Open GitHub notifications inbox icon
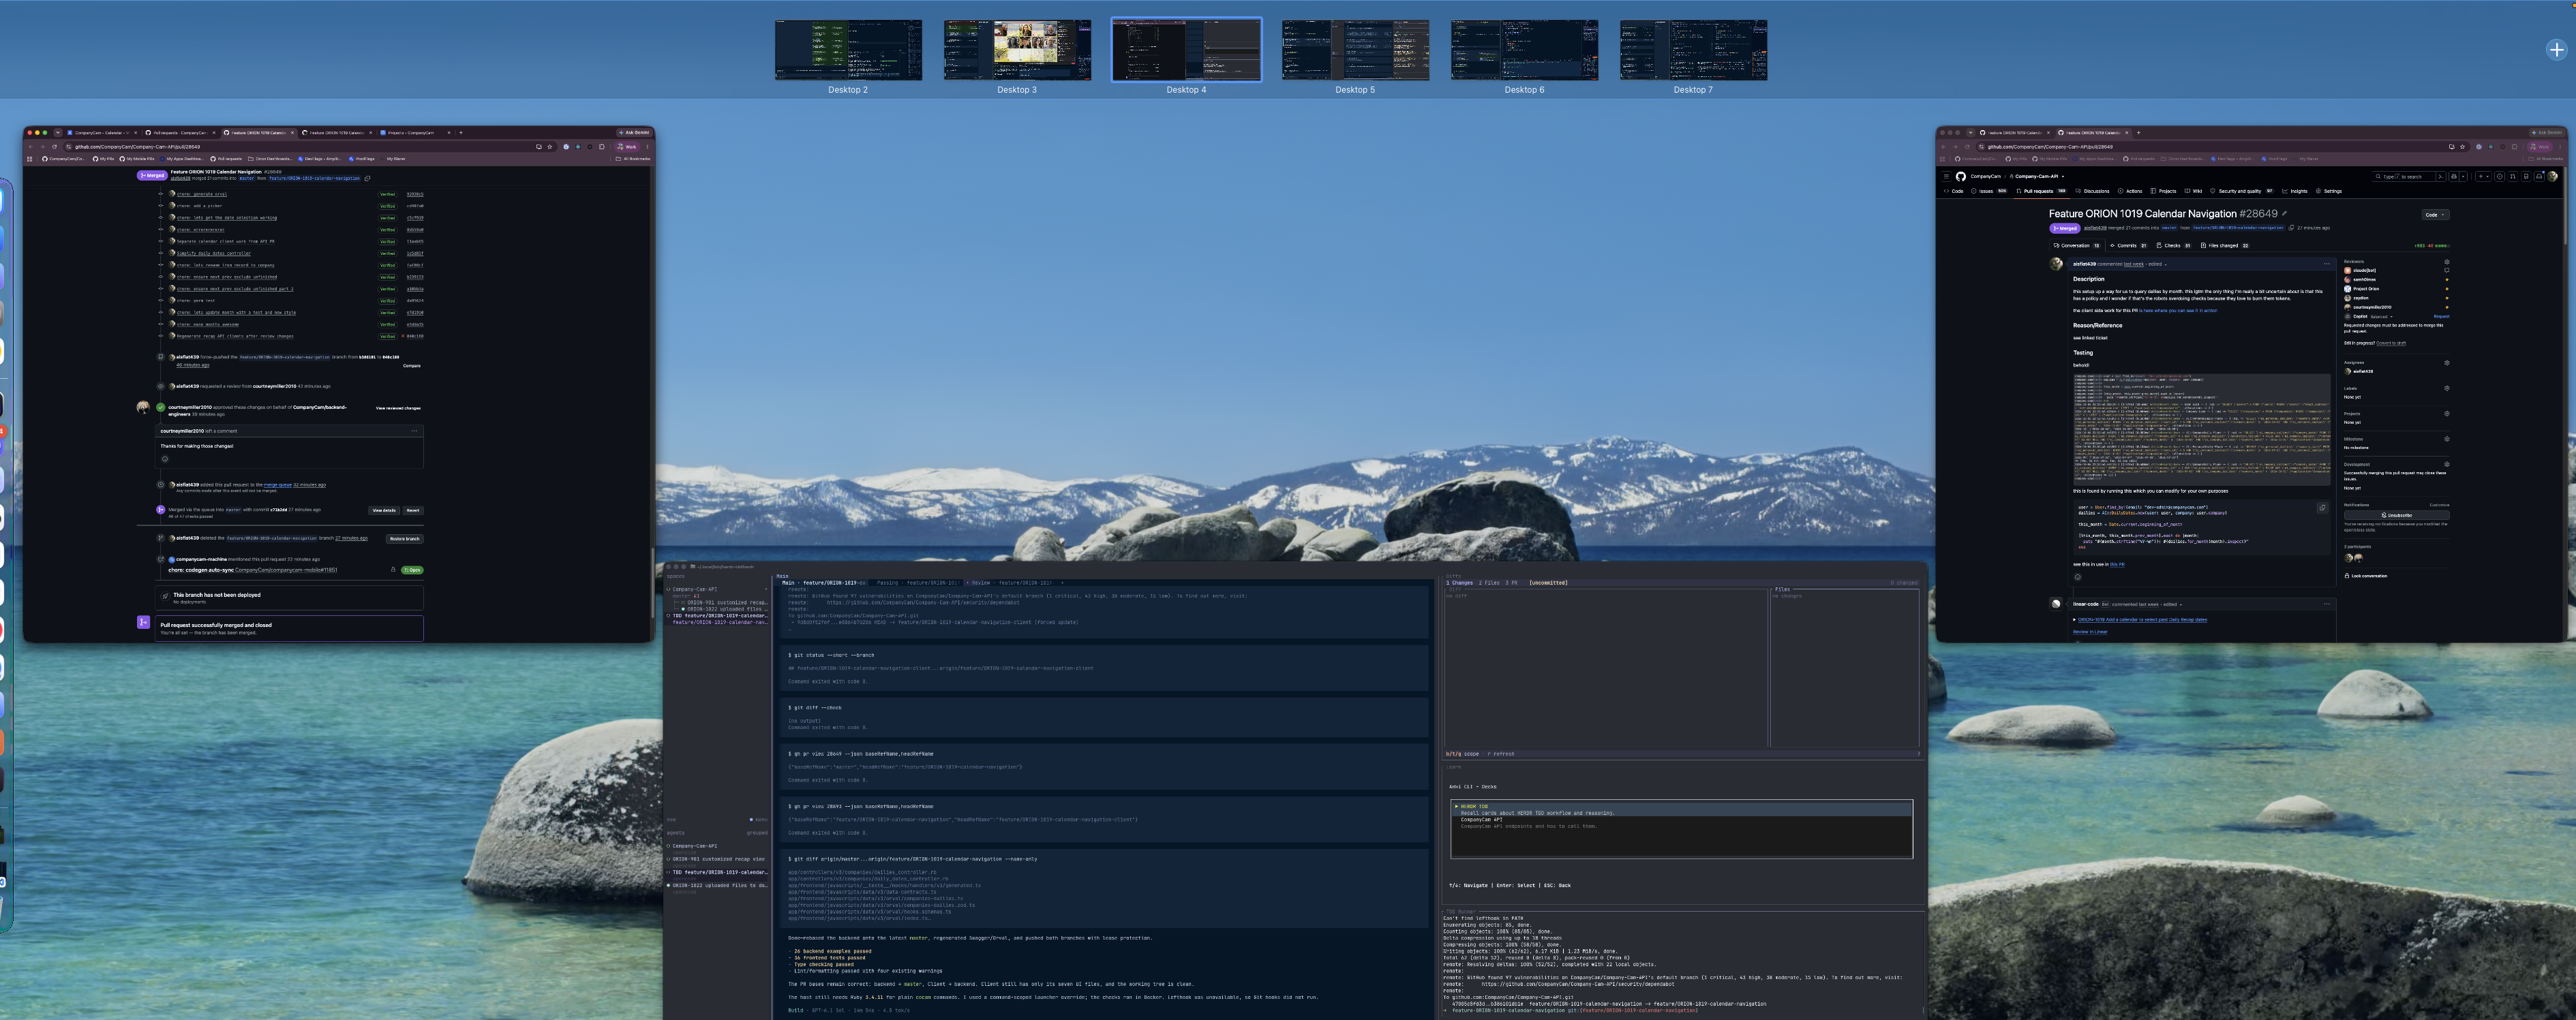This screenshot has width=2576, height=1020. [2539, 177]
